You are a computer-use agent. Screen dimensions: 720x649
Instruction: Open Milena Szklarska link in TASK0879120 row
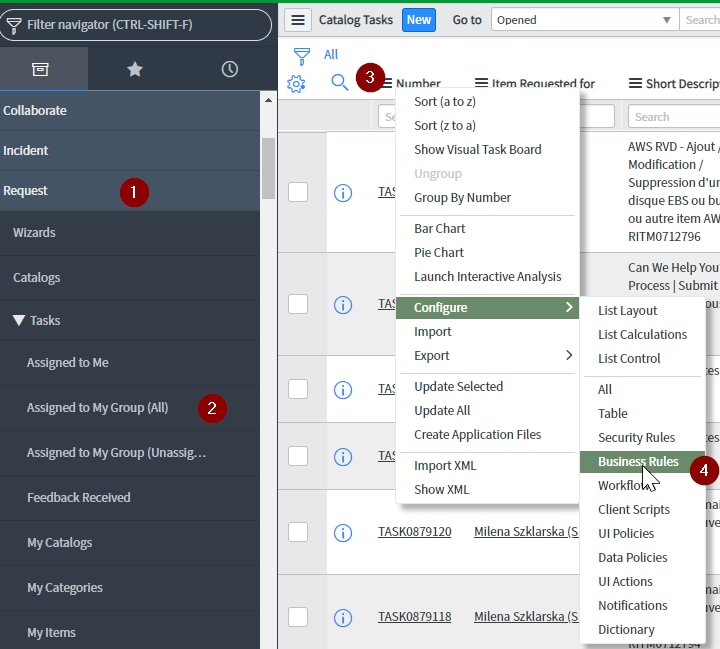point(526,531)
